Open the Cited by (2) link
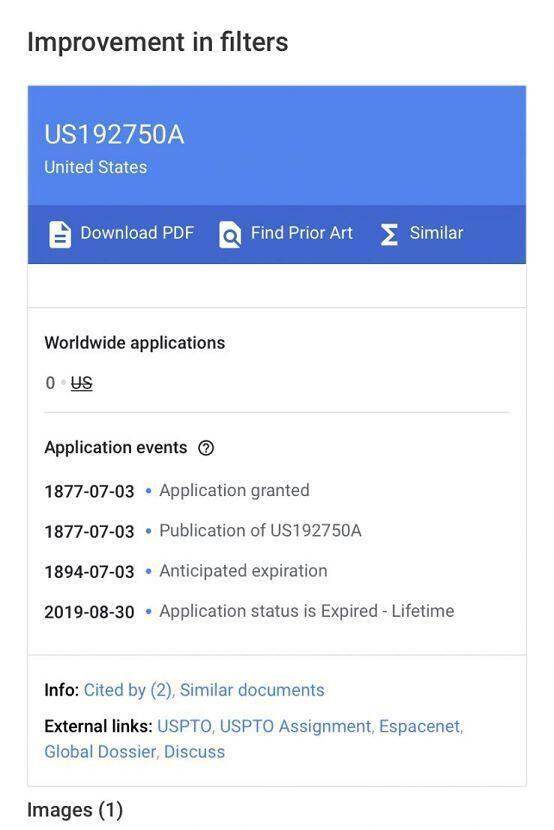554x830 pixels. [128, 690]
